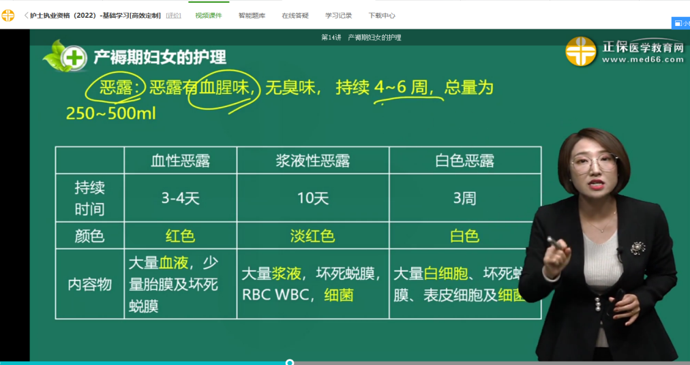Click the slide heading 产褥期妇女的护理
Image resolution: width=690 pixels, height=365 pixels.
coord(160,57)
